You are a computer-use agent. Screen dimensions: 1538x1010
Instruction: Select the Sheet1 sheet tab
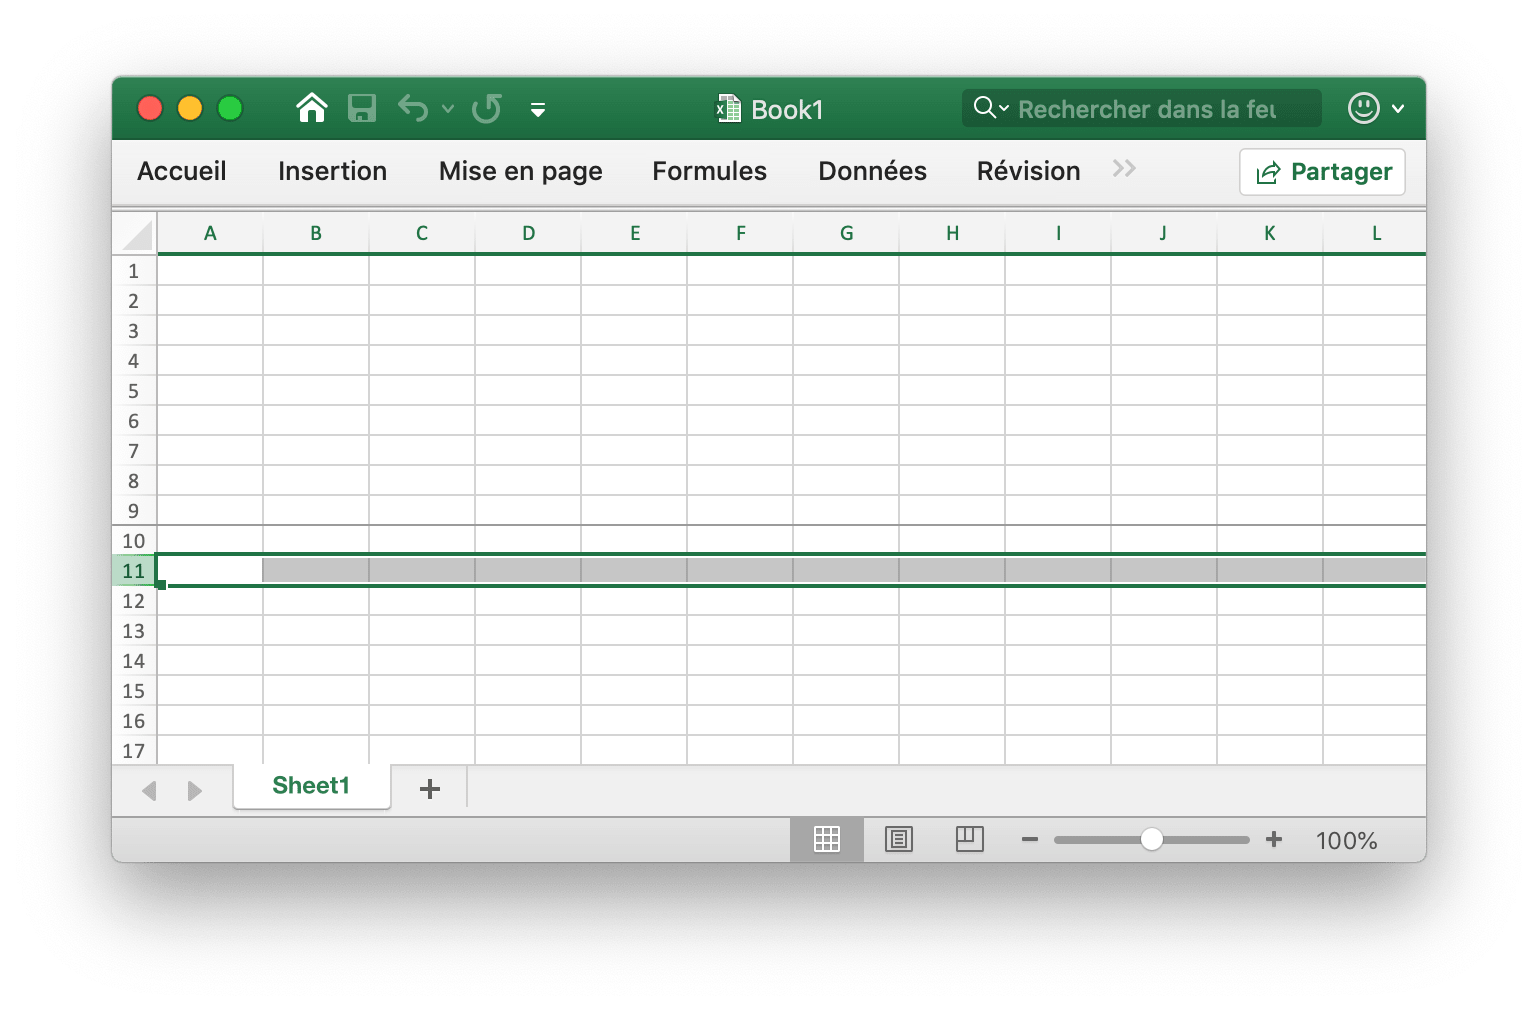tap(311, 786)
